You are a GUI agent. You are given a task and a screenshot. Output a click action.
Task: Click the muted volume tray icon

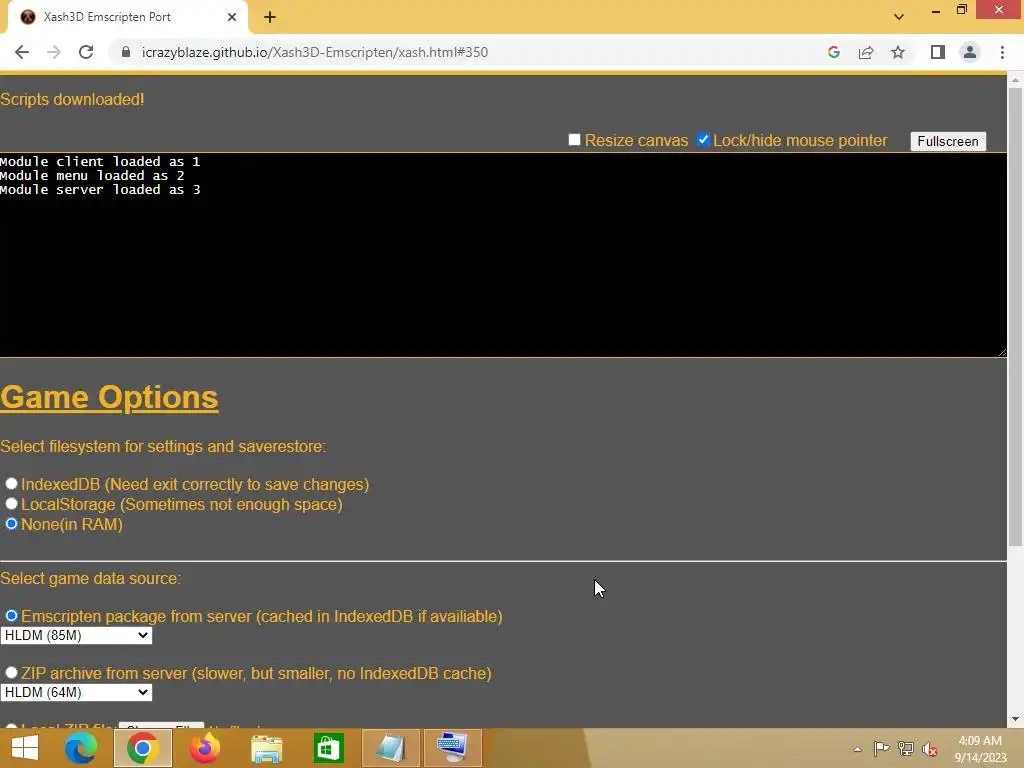(x=930, y=749)
